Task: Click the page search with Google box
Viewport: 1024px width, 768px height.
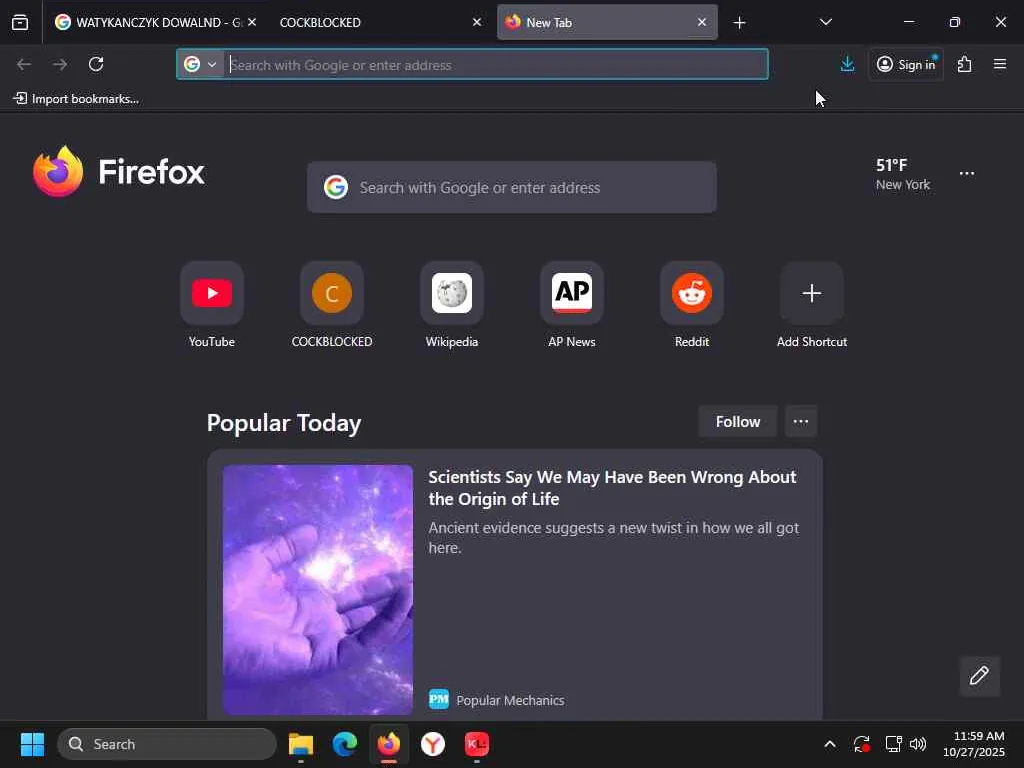Action: pyautogui.click(x=512, y=187)
